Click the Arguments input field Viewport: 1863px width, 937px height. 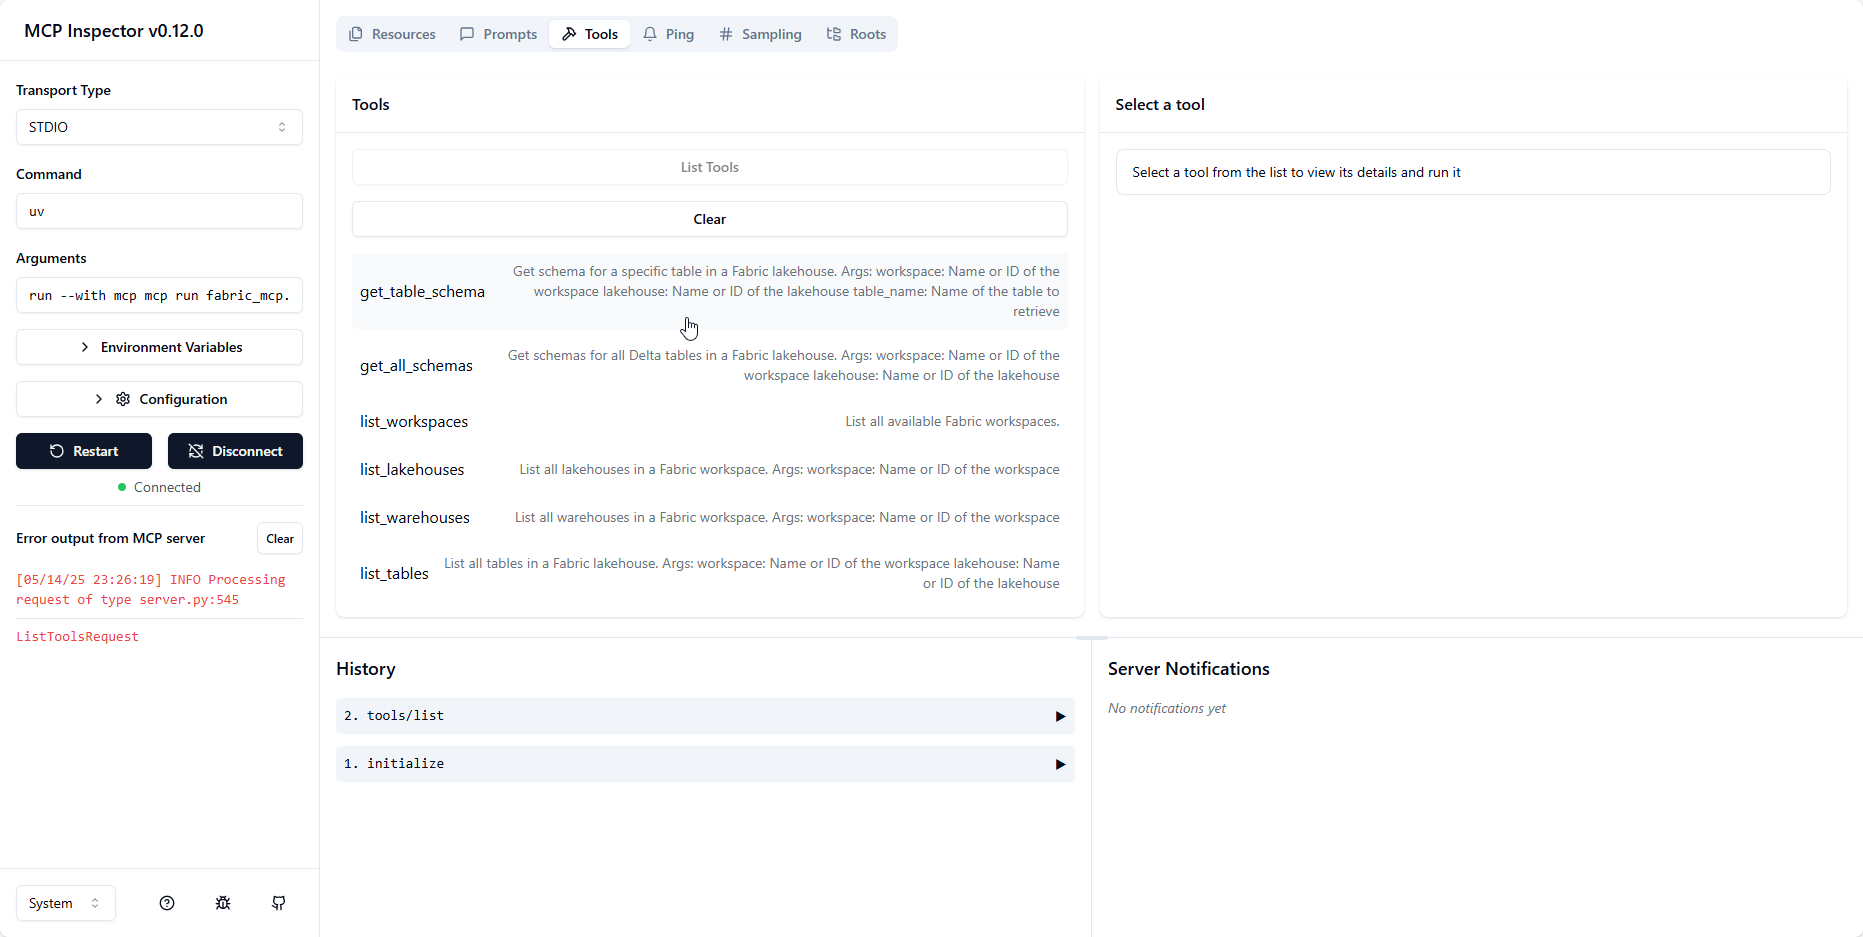pyautogui.click(x=159, y=295)
